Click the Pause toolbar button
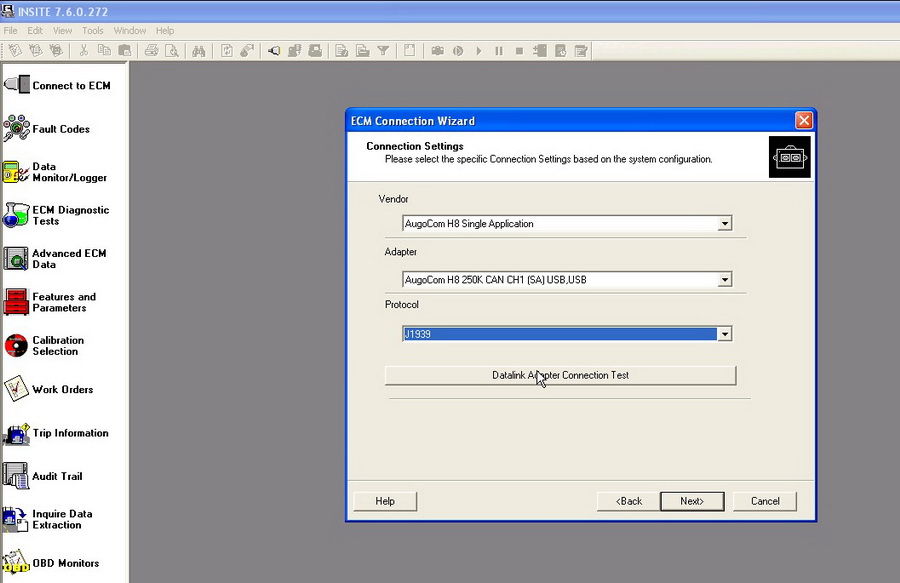Image resolution: width=900 pixels, height=583 pixels. [x=499, y=50]
